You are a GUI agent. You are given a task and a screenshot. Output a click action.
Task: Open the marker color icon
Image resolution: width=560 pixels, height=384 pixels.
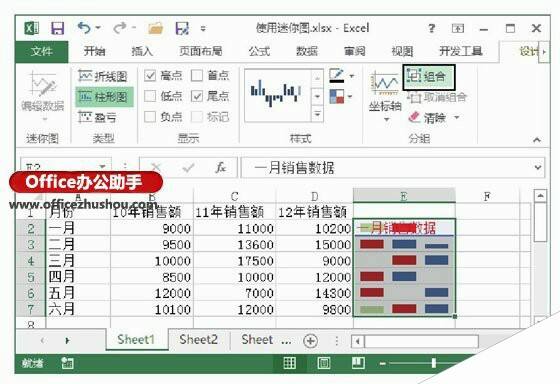336,96
